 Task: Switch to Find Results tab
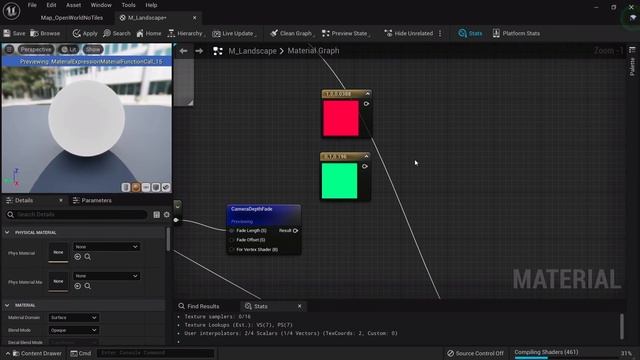tap(199, 306)
